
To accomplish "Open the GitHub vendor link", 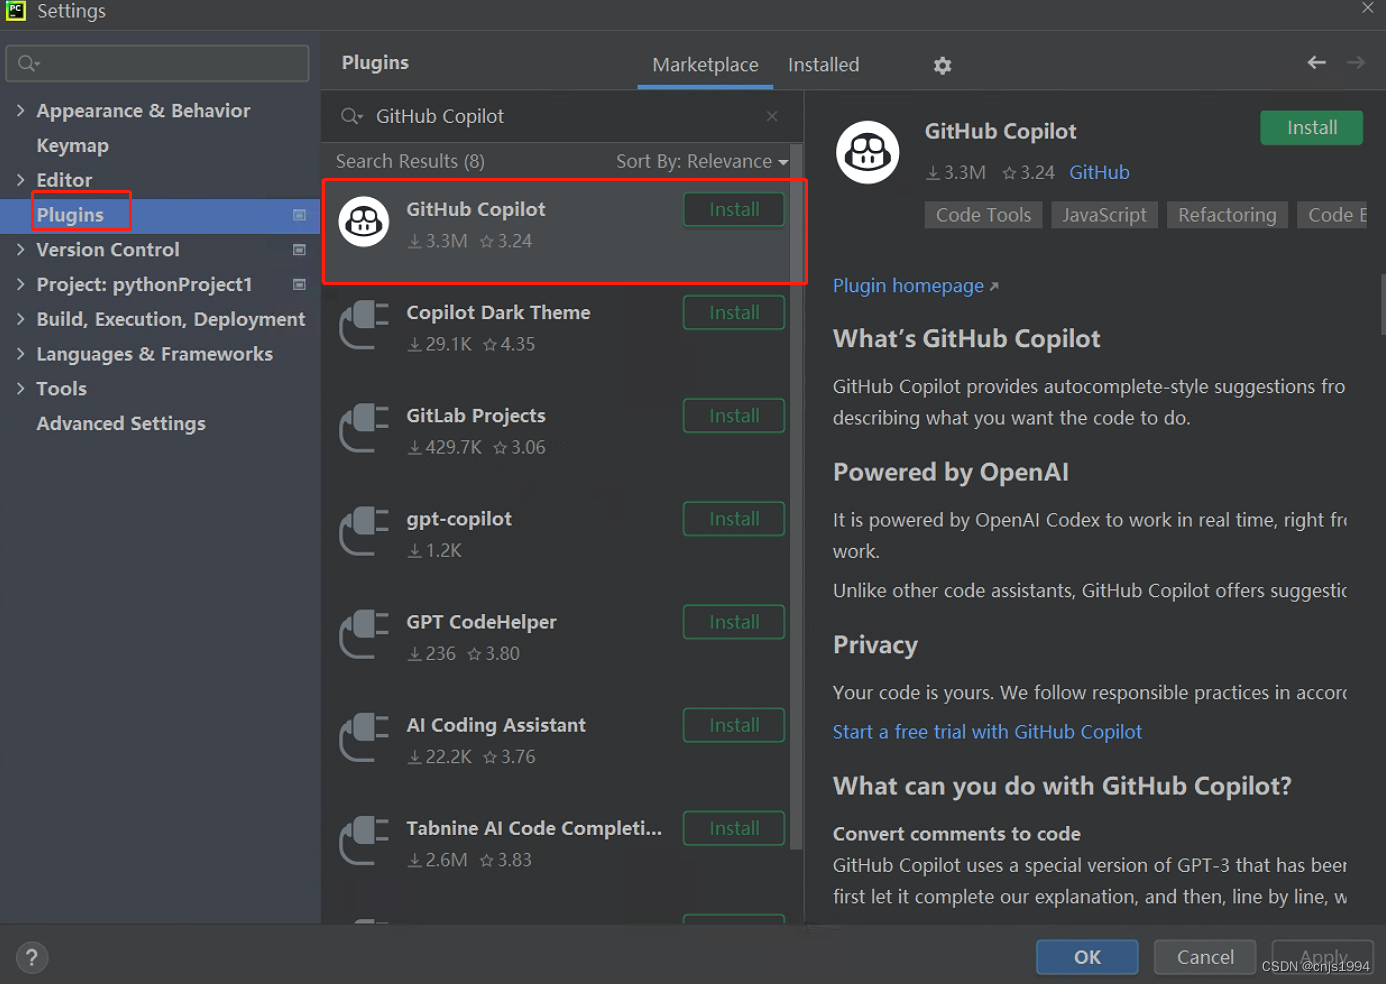I will pos(1099,172).
